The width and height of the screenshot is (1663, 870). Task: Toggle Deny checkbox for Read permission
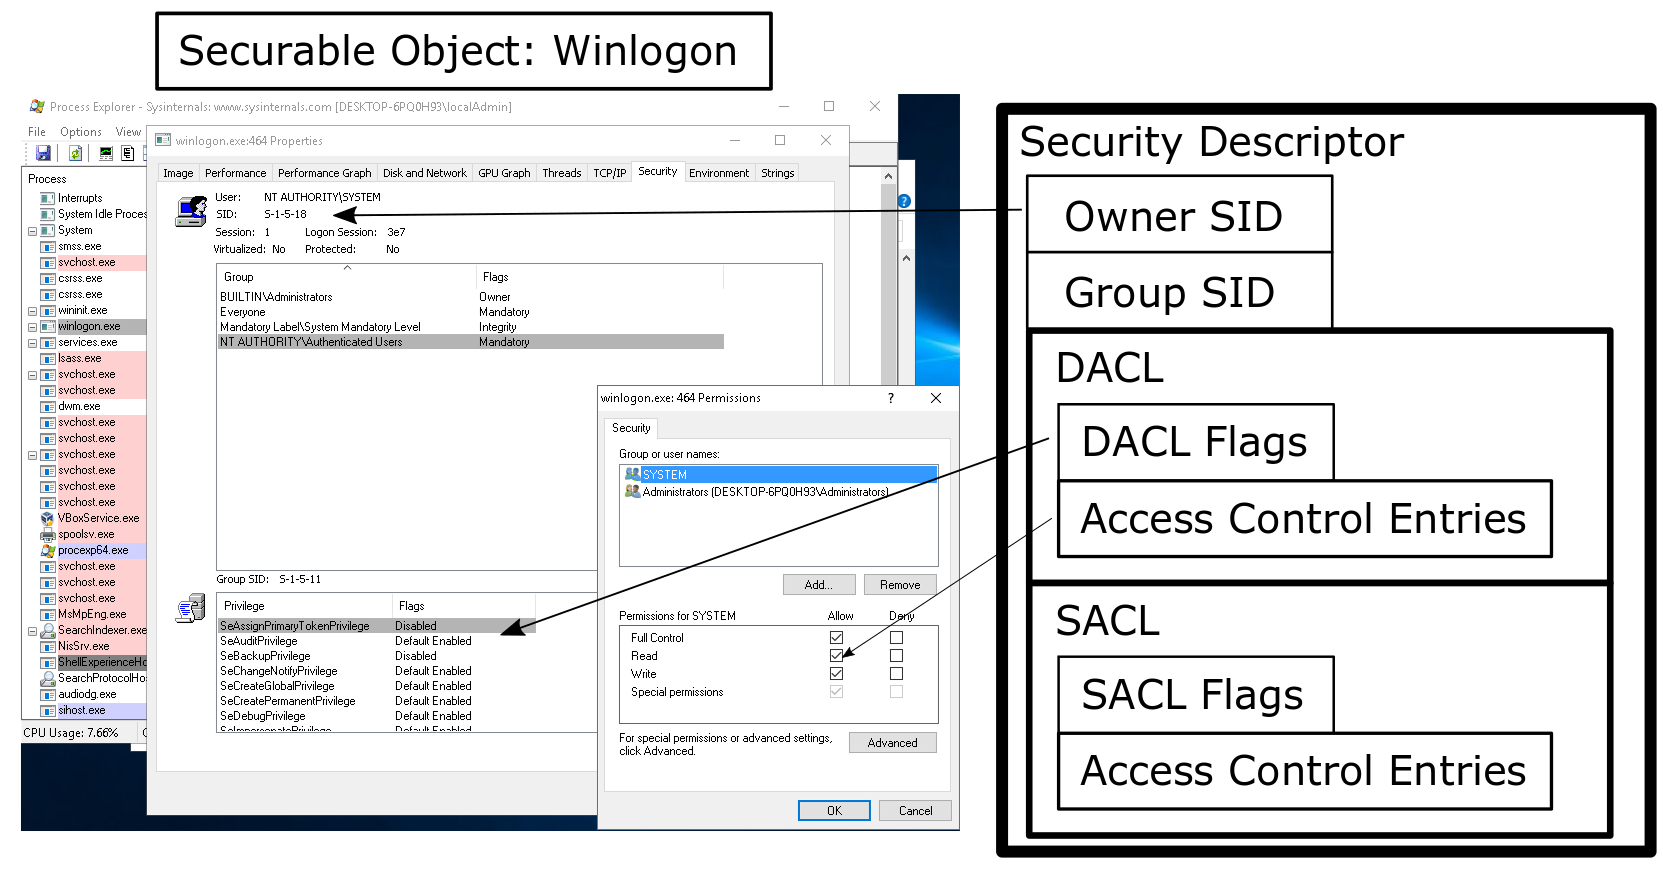[x=896, y=655]
